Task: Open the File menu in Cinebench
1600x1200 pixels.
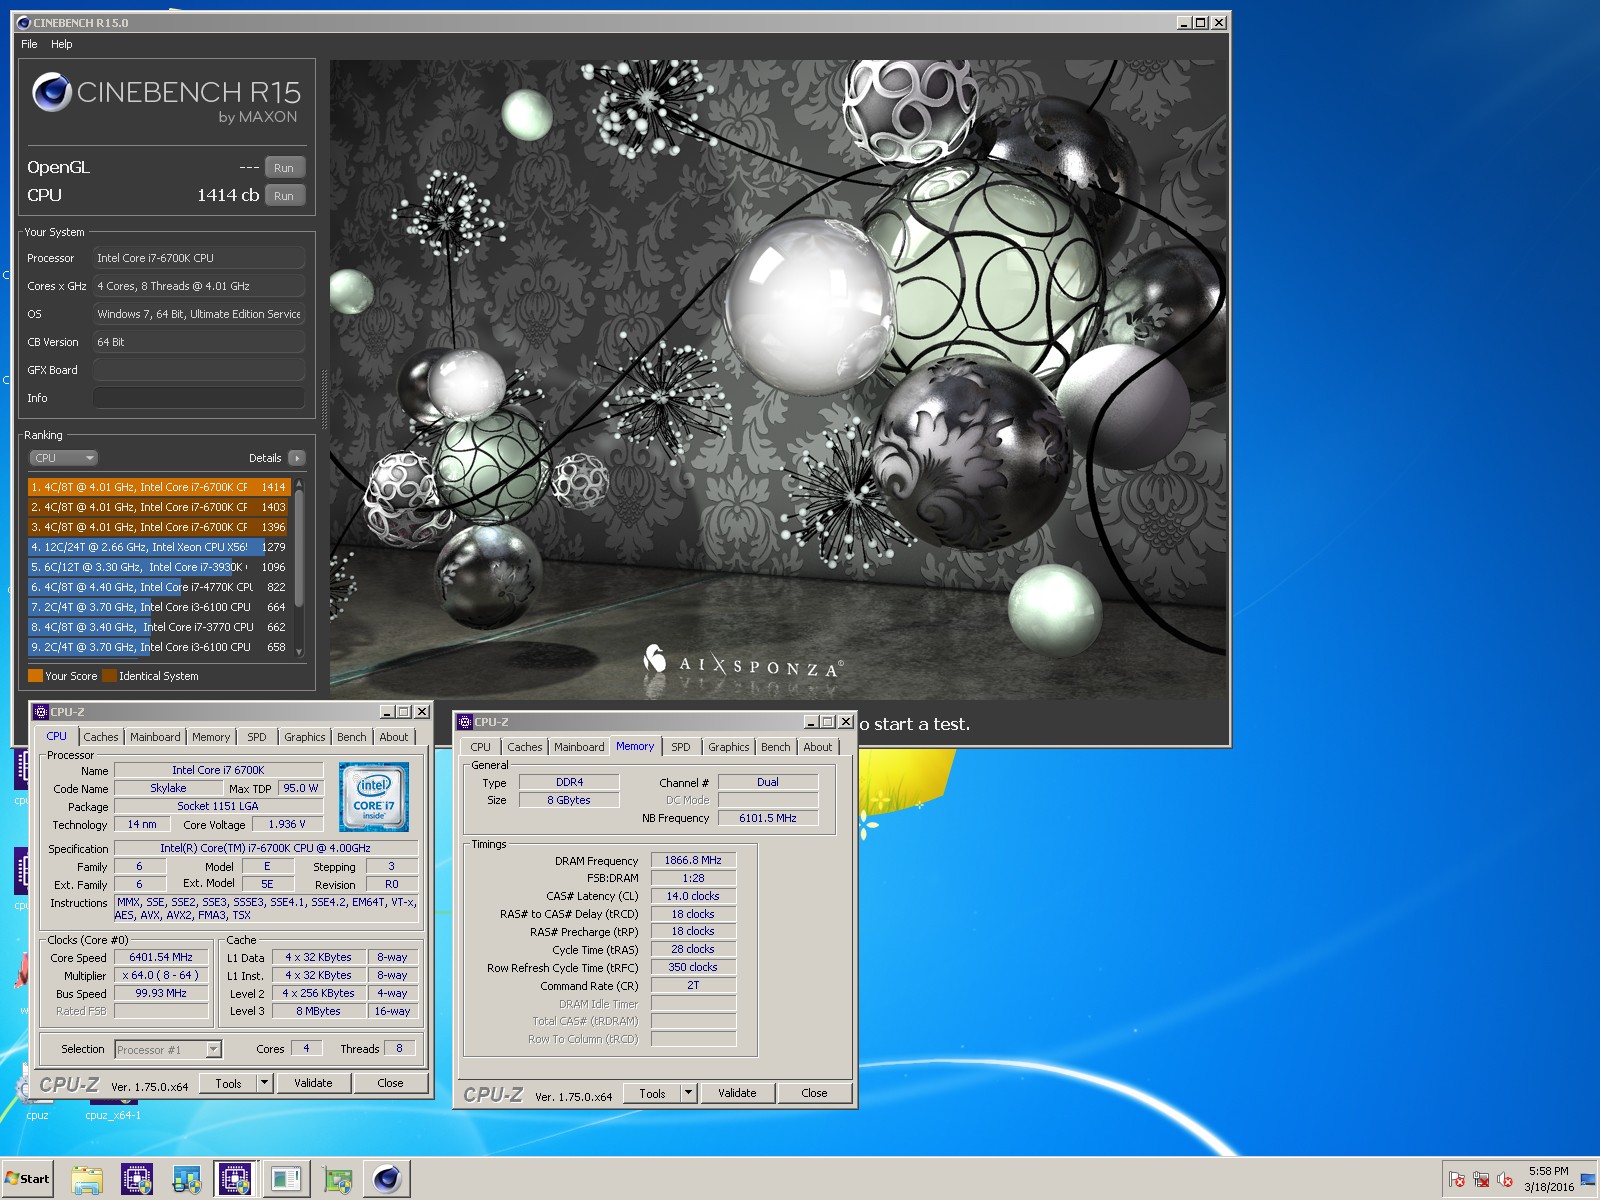Action: (29, 44)
